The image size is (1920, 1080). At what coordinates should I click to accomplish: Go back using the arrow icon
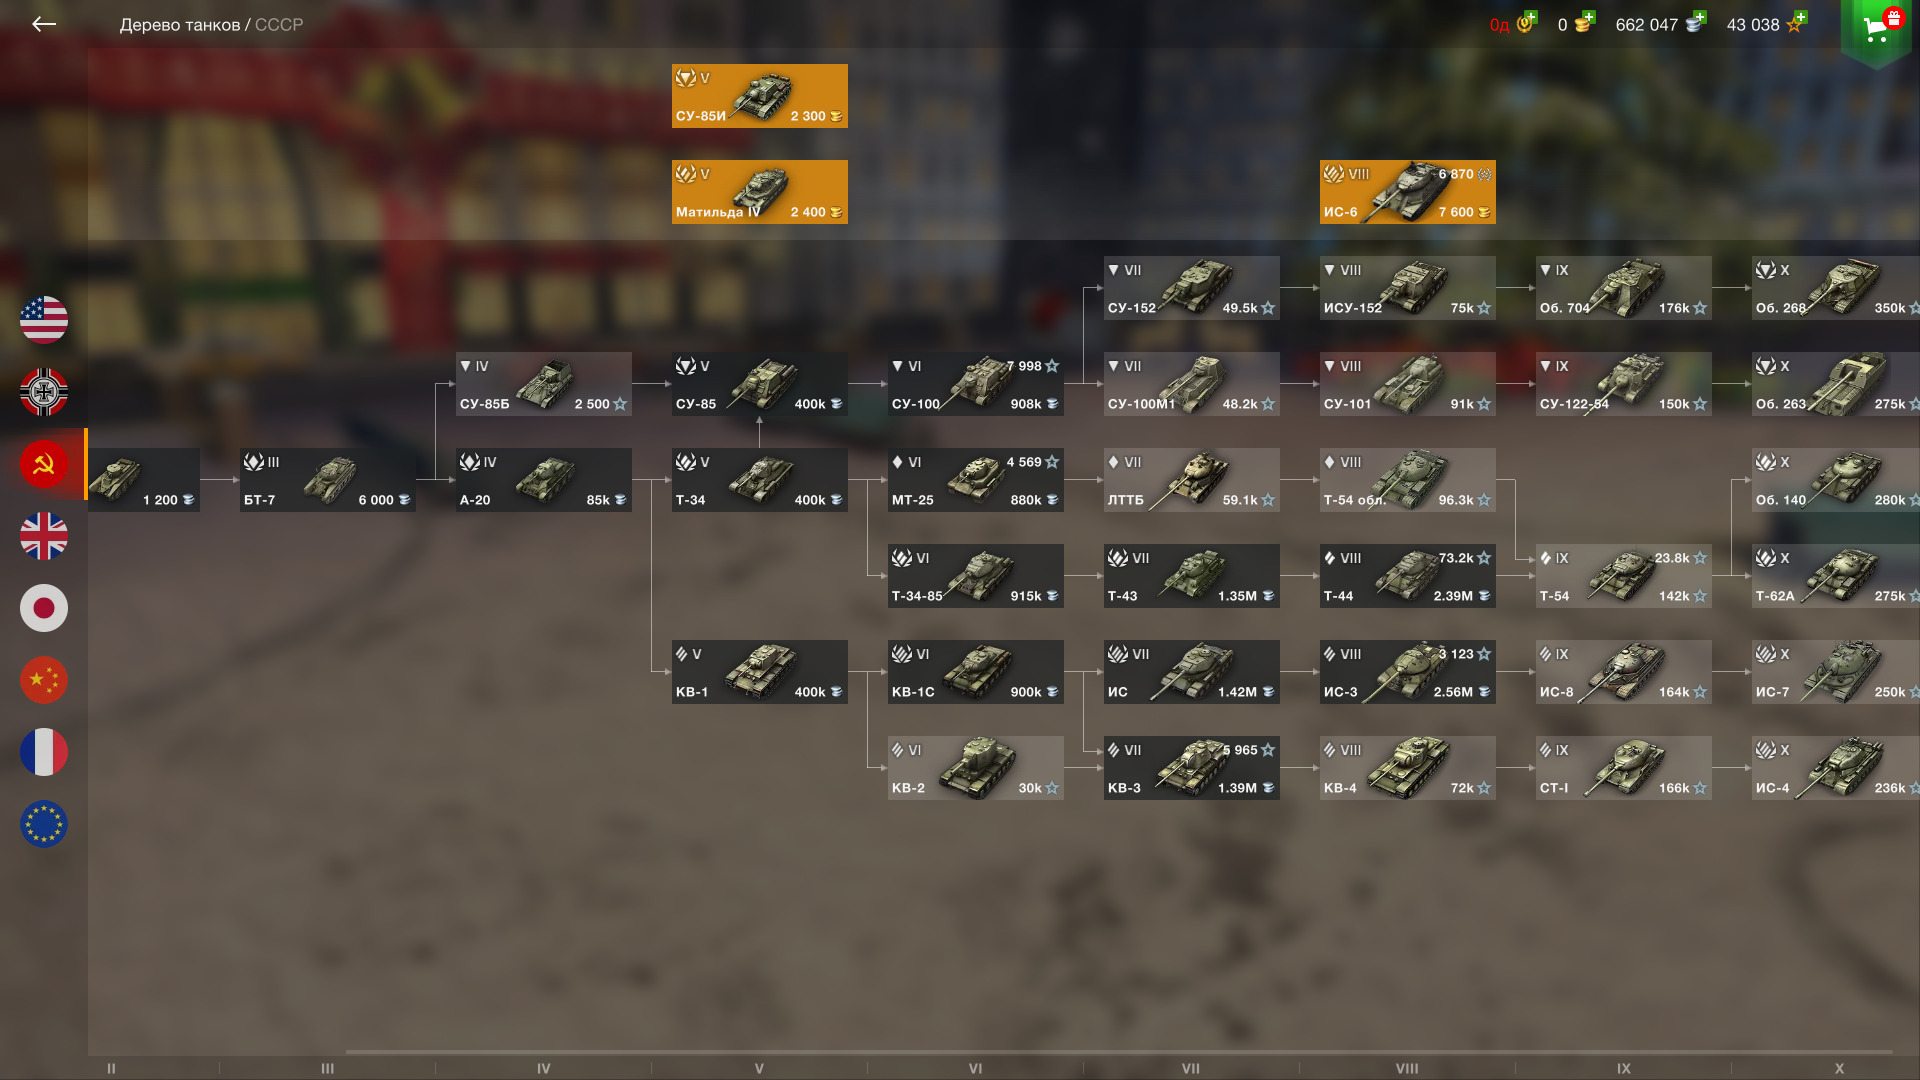click(44, 24)
